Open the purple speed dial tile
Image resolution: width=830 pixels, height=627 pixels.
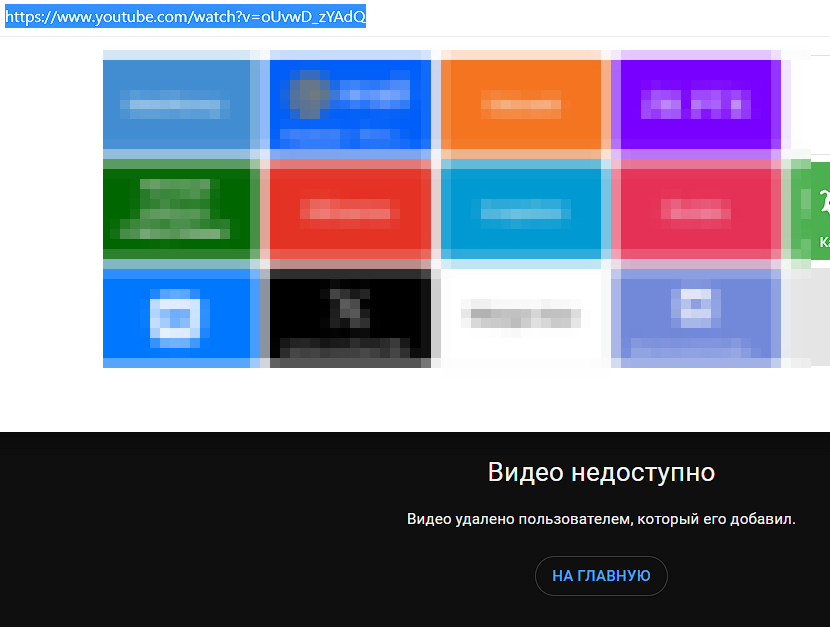click(x=697, y=104)
